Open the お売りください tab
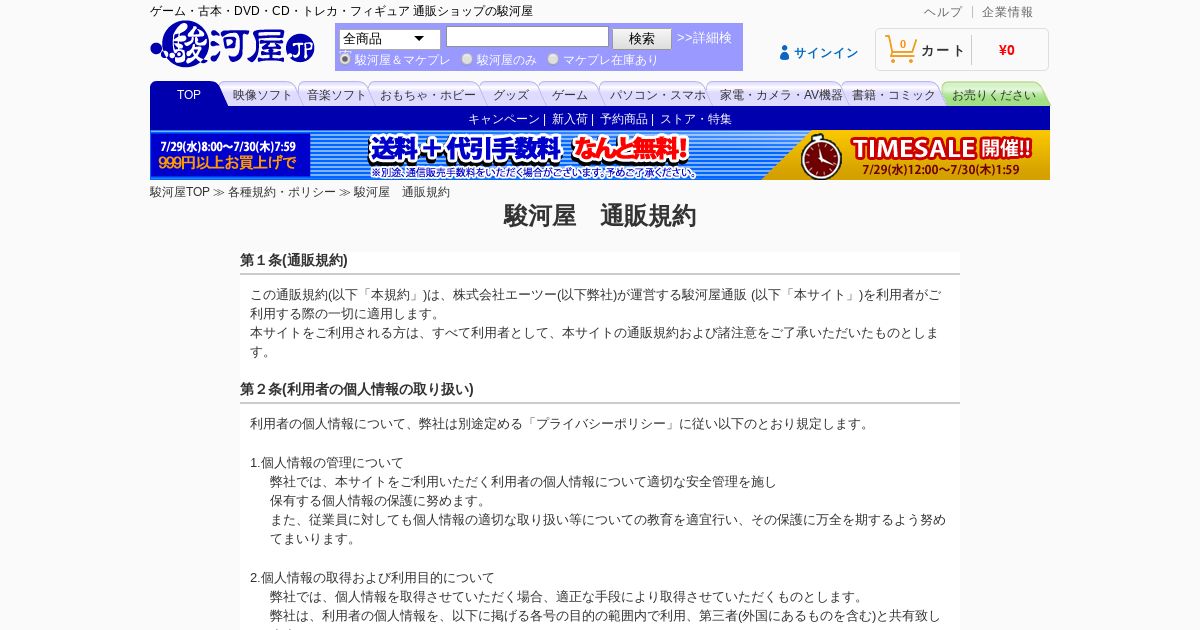Viewport: 1200px width, 630px height. (994, 95)
